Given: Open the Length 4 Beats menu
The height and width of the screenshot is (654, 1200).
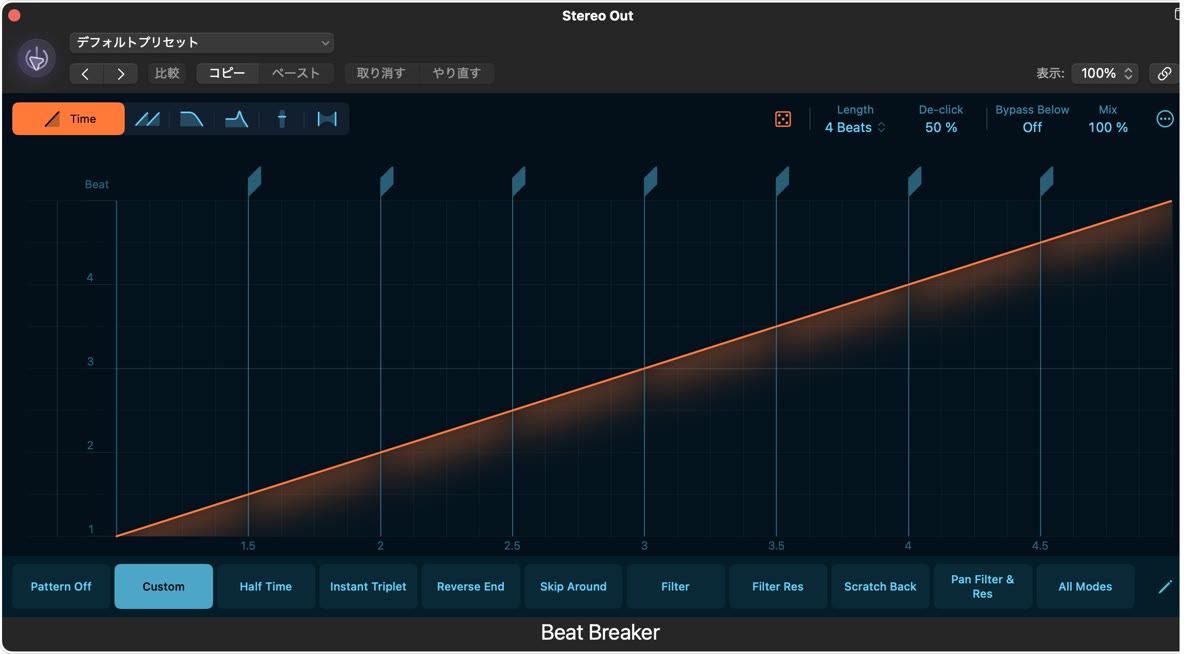Looking at the screenshot, I should [855, 128].
